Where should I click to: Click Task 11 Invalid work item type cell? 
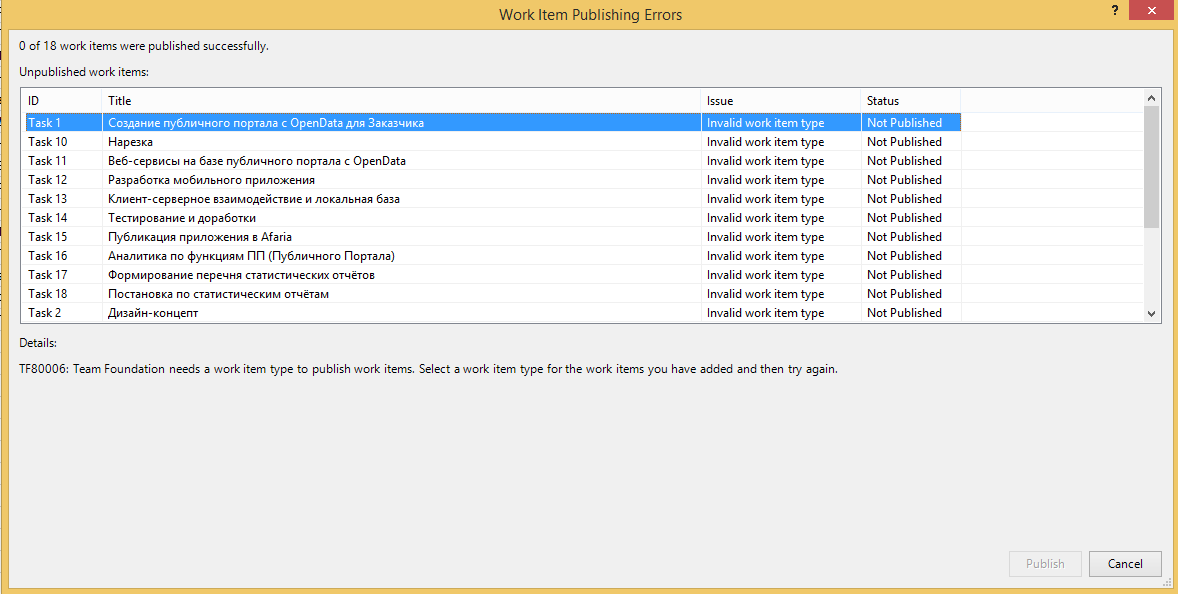(765, 161)
